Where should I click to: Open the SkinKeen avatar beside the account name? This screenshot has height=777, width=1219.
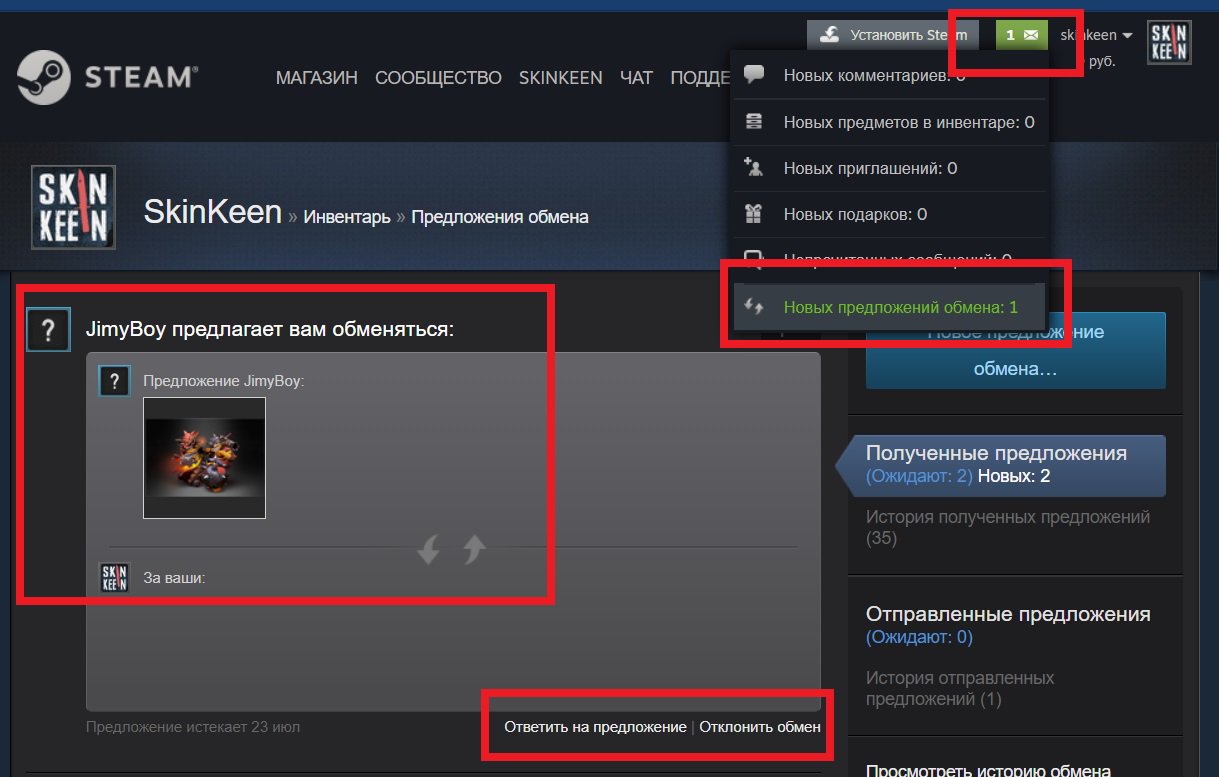[x=1169, y=42]
